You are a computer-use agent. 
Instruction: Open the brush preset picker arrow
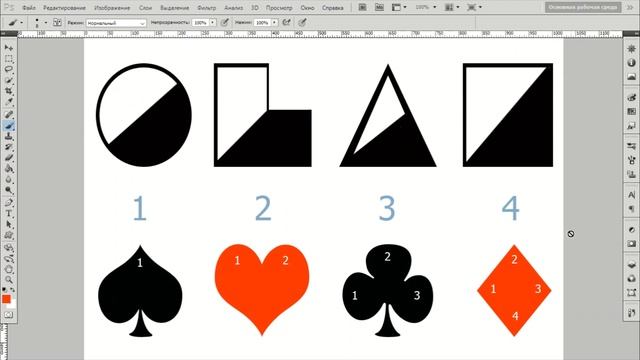click(x=46, y=22)
